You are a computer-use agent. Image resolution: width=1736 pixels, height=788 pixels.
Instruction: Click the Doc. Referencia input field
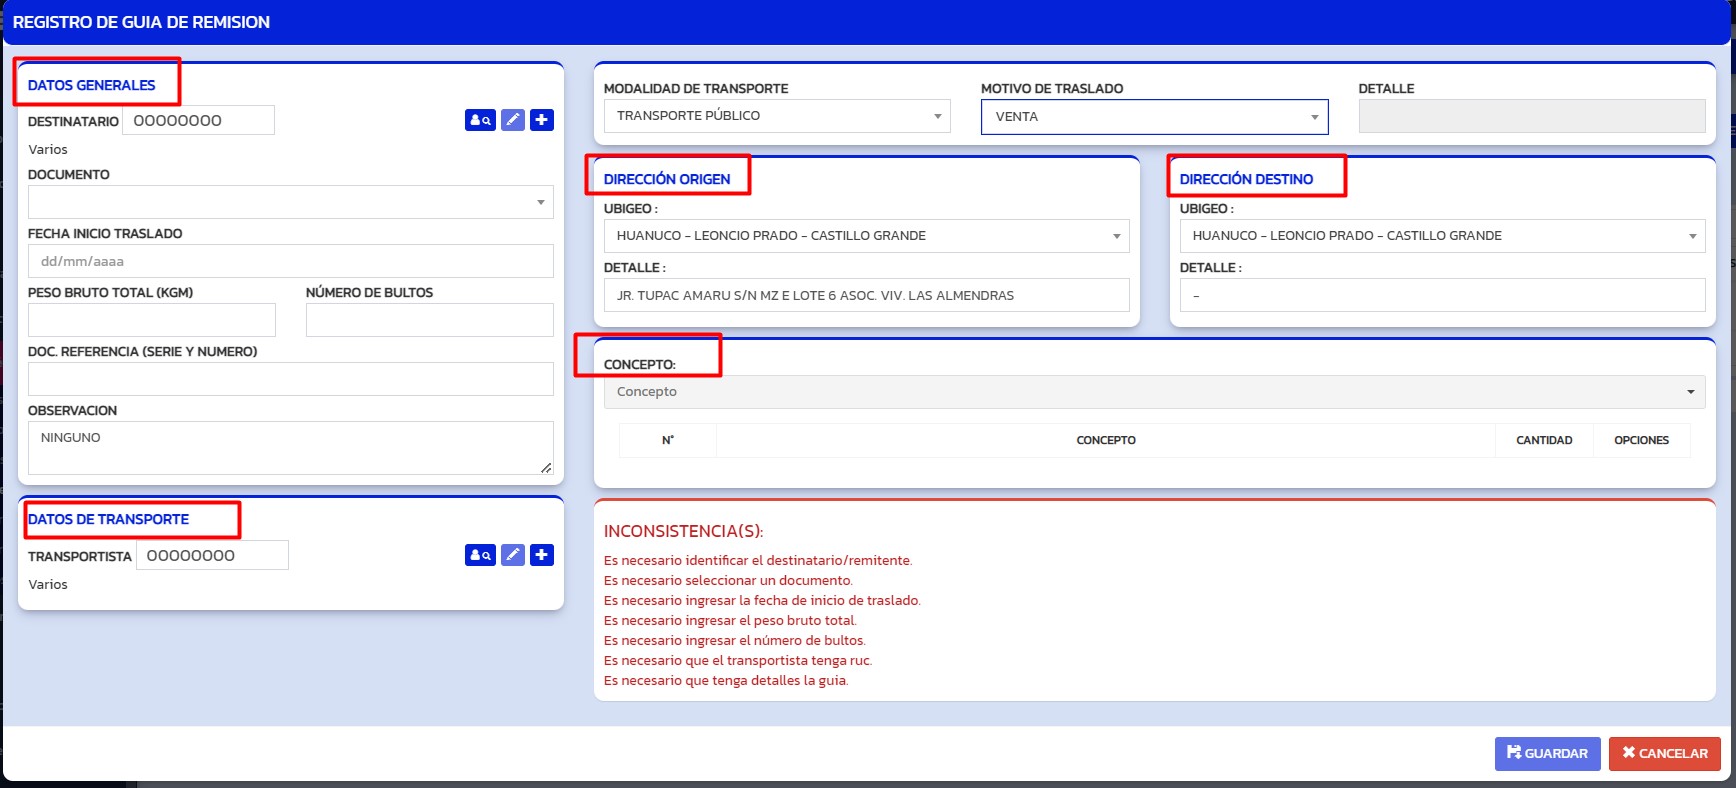pos(290,379)
